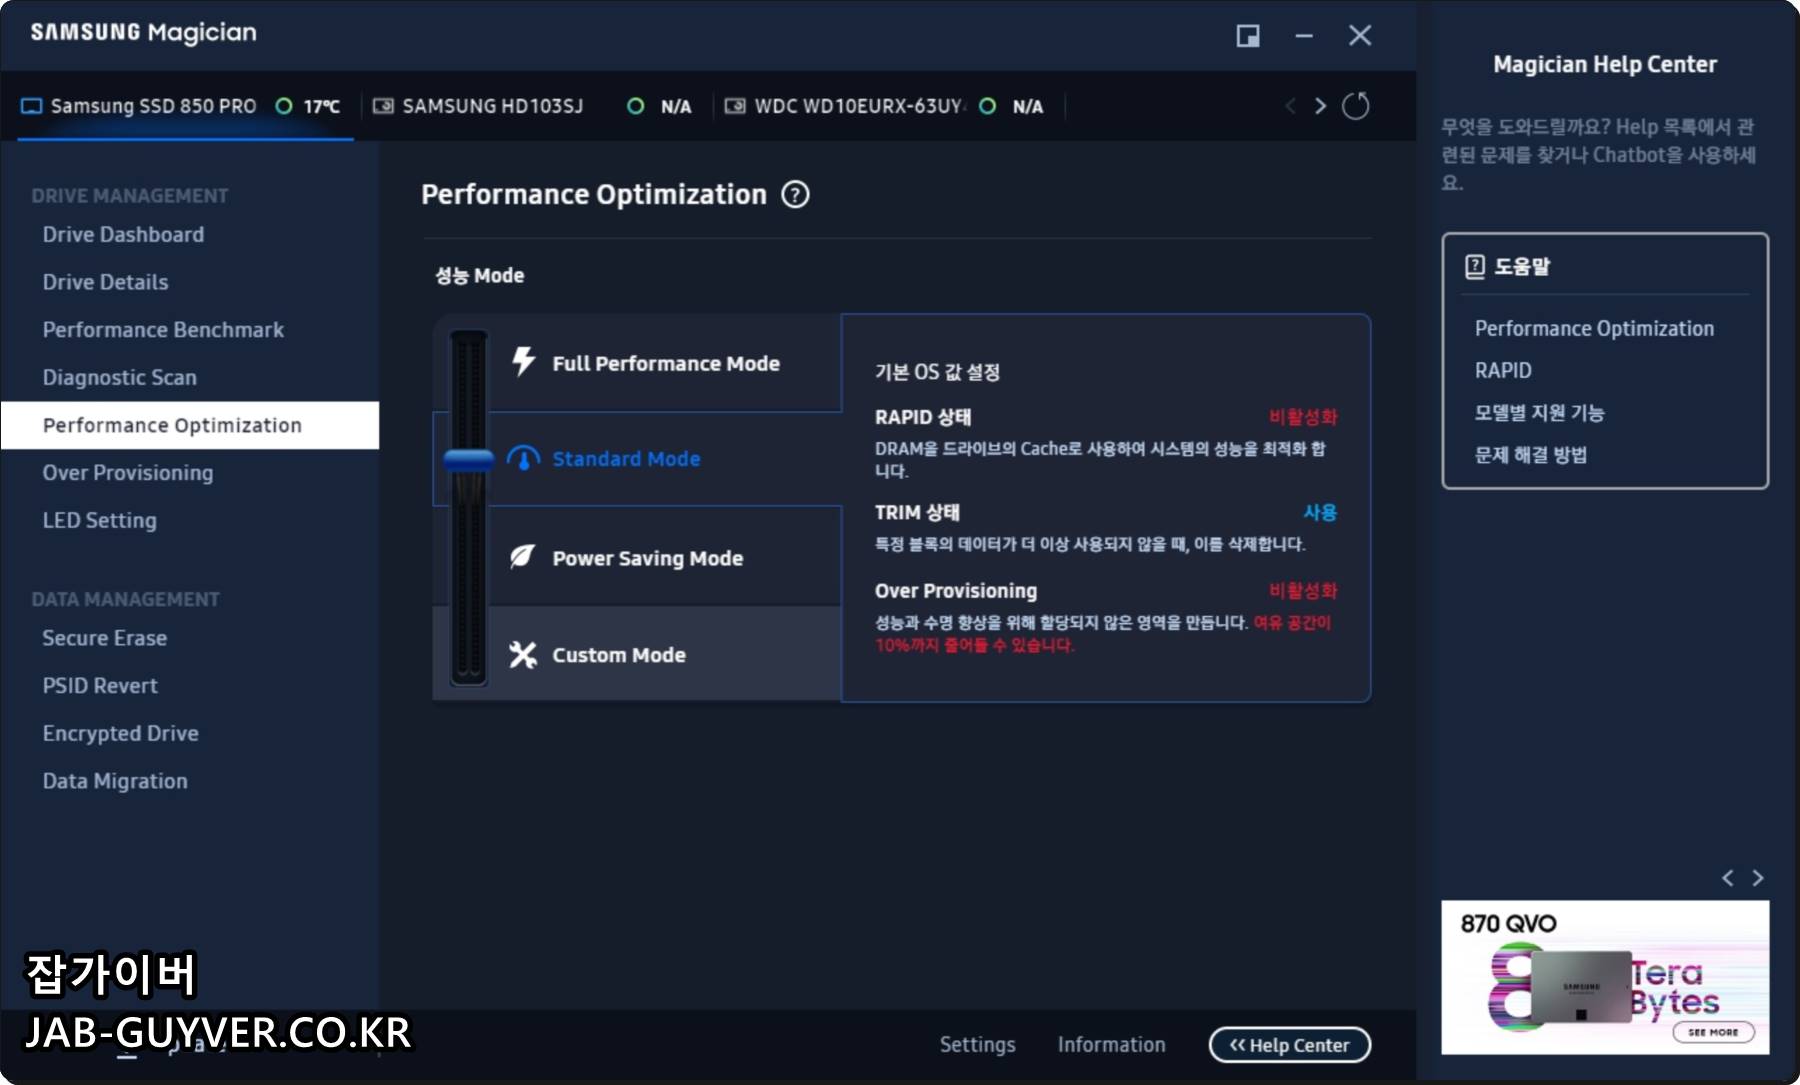Click the TRIM 사용 status
The width and height of the screenshot is (1800, 1085).
(x=1320, y=512)
